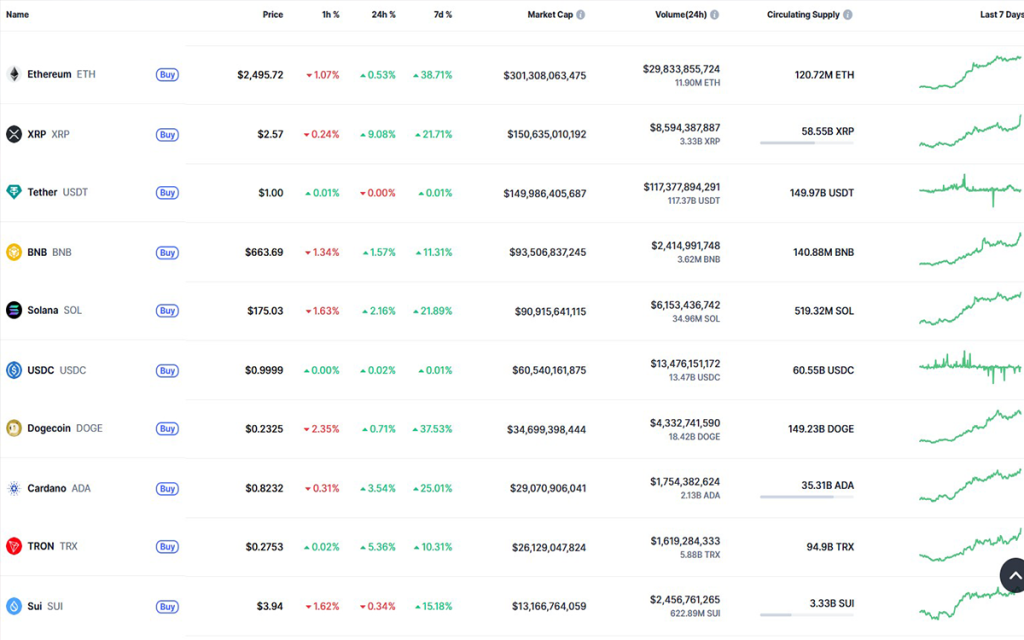Sort by 24h % column header
Viewport: 1024px width, 640px height.
[x=383, y=15]
